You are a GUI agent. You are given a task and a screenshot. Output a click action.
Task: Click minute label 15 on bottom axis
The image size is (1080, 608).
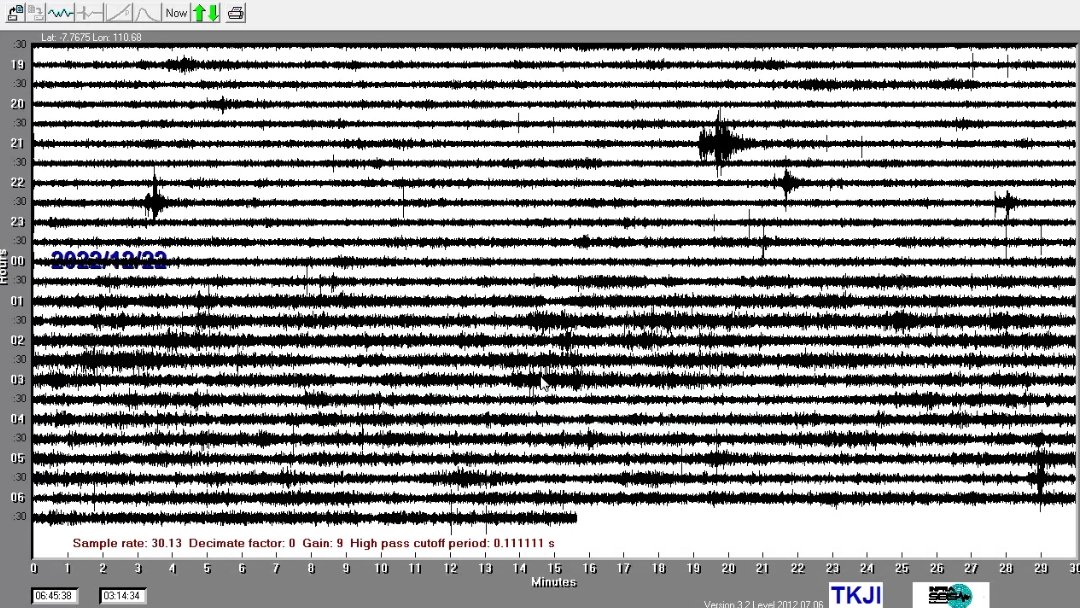click(x=554, y=568)
